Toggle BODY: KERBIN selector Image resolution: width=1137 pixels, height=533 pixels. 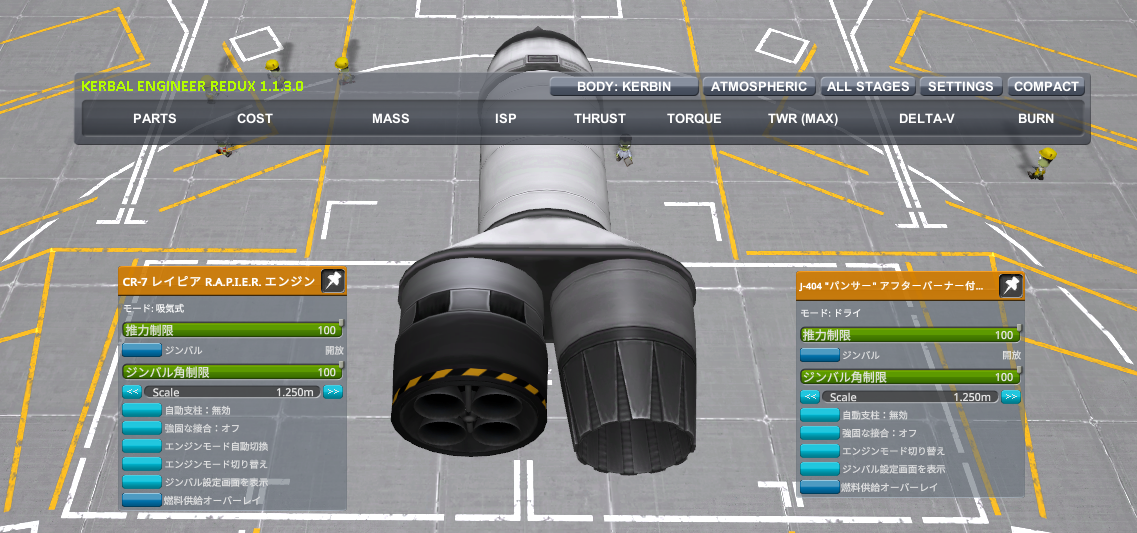point(624,86)
